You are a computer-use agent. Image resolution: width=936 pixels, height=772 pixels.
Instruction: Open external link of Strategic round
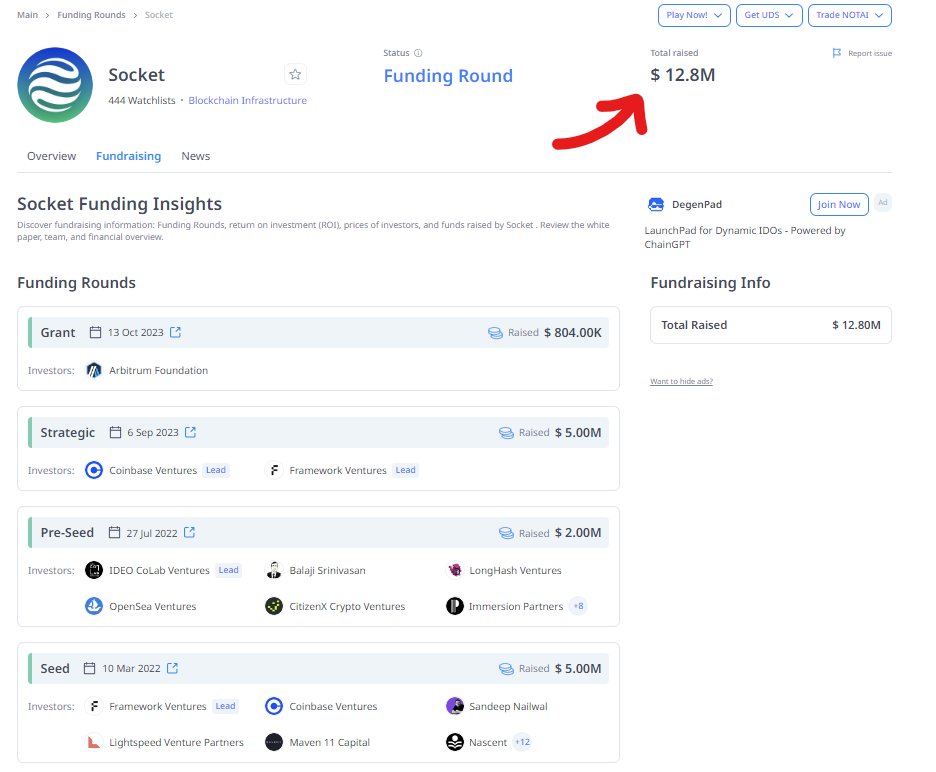pyautogui.click(x=190, y=432)
